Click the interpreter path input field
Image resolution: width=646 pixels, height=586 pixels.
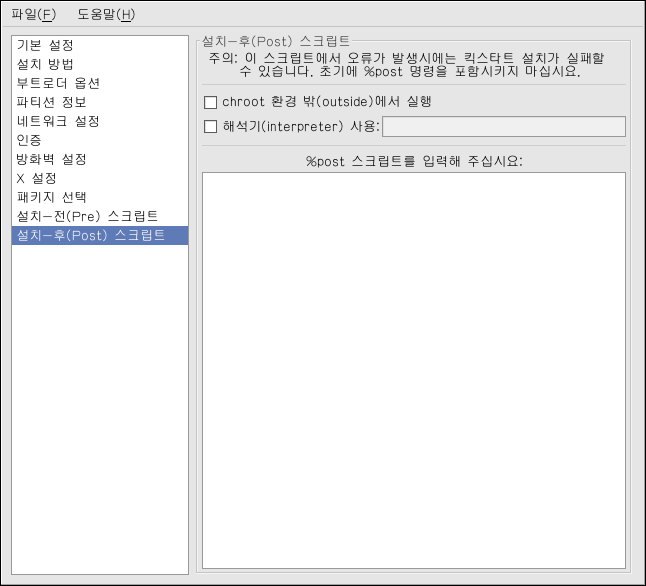tap(504, 127)
